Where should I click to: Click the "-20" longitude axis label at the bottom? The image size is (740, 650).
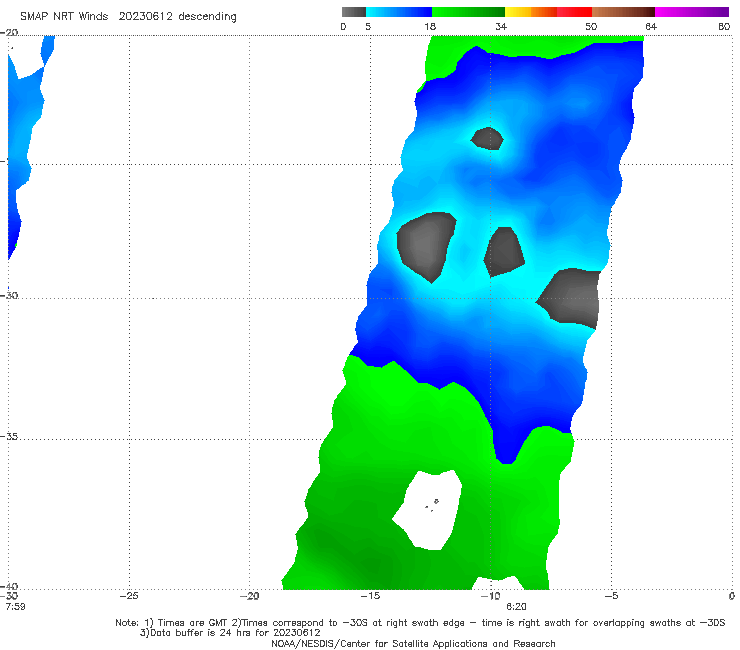click(x=249, y=596)
